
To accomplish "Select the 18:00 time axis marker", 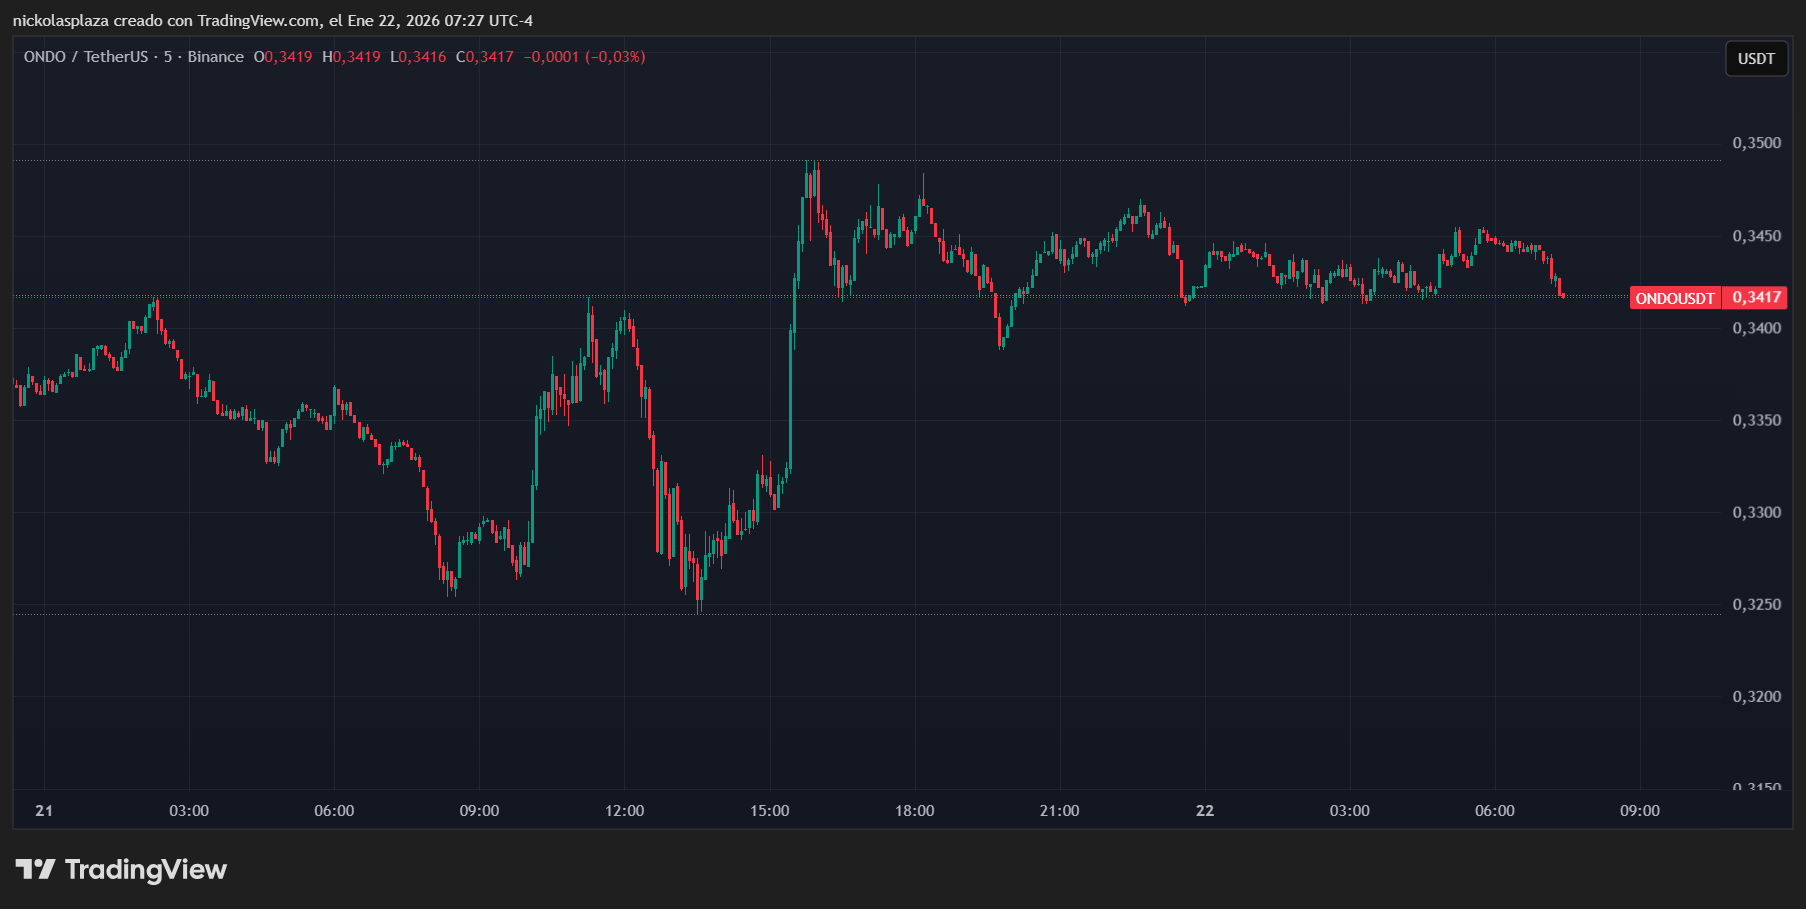I will click(x=914, y=811).
